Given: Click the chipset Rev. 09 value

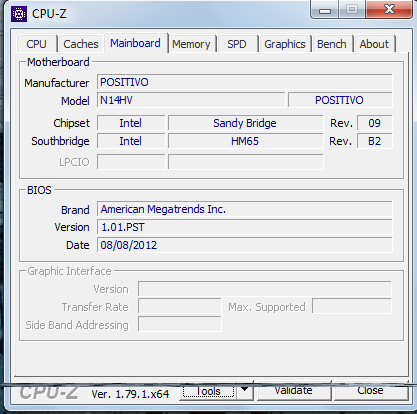Looking at the screenshot, I should (375, 123).
